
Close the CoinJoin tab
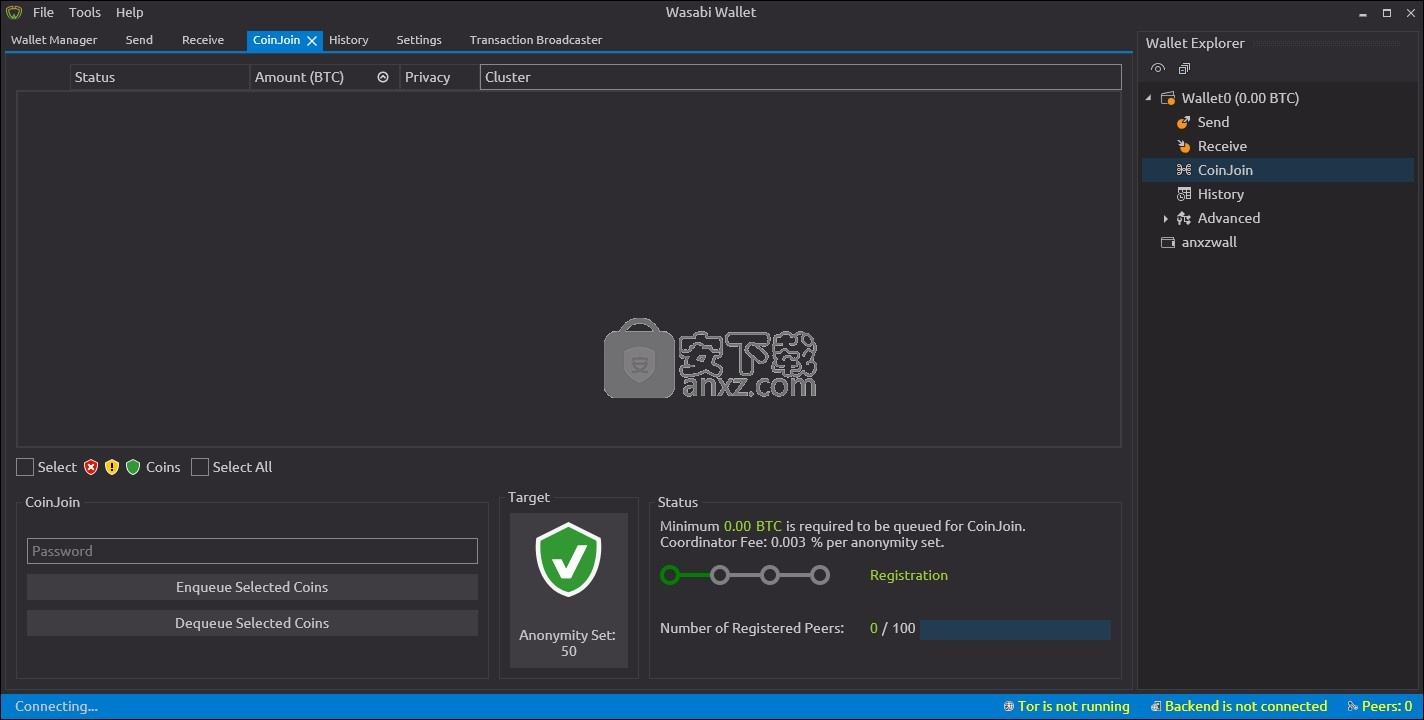[x=312, y=41]
